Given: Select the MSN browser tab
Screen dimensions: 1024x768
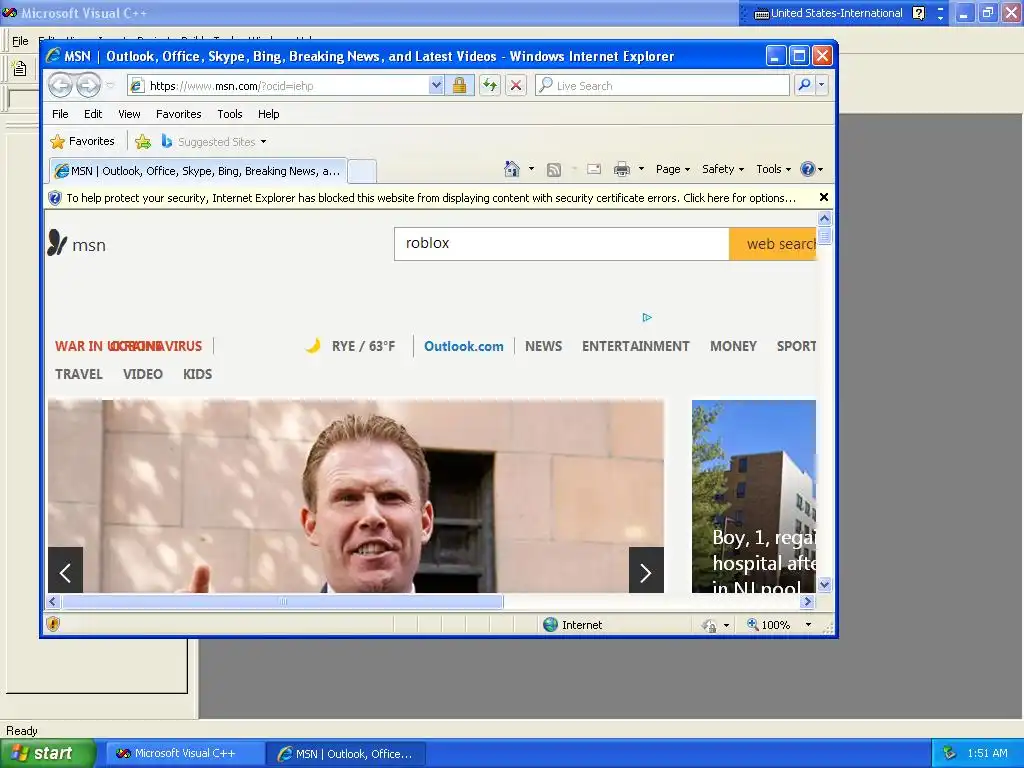Looking at the screenshot, I should (x=199, y=171).
